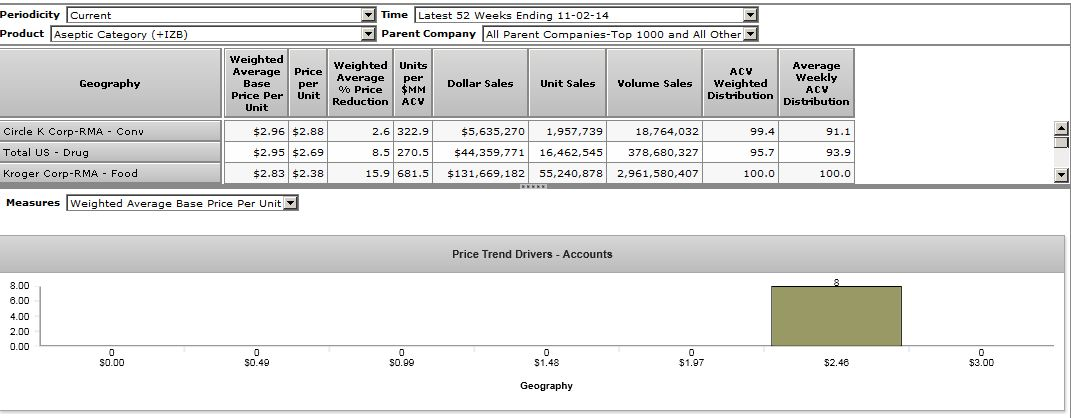Select Circle K Corp-RMA - Conv row
Screen dimensions: 1071x418
click(110, 131)
